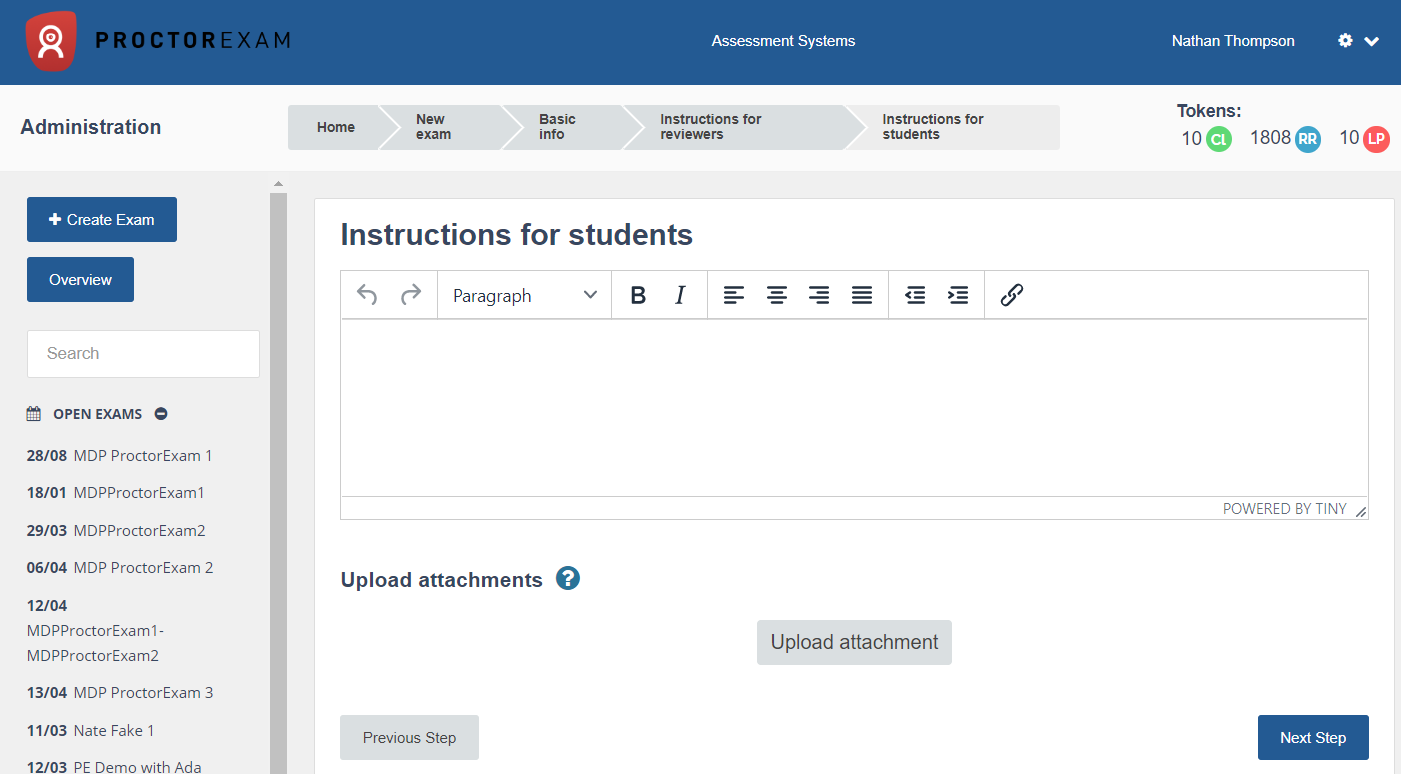This screenshot has width=1401, height=774.
Task: Click the Next Step button
Action: click(1313, 738)
